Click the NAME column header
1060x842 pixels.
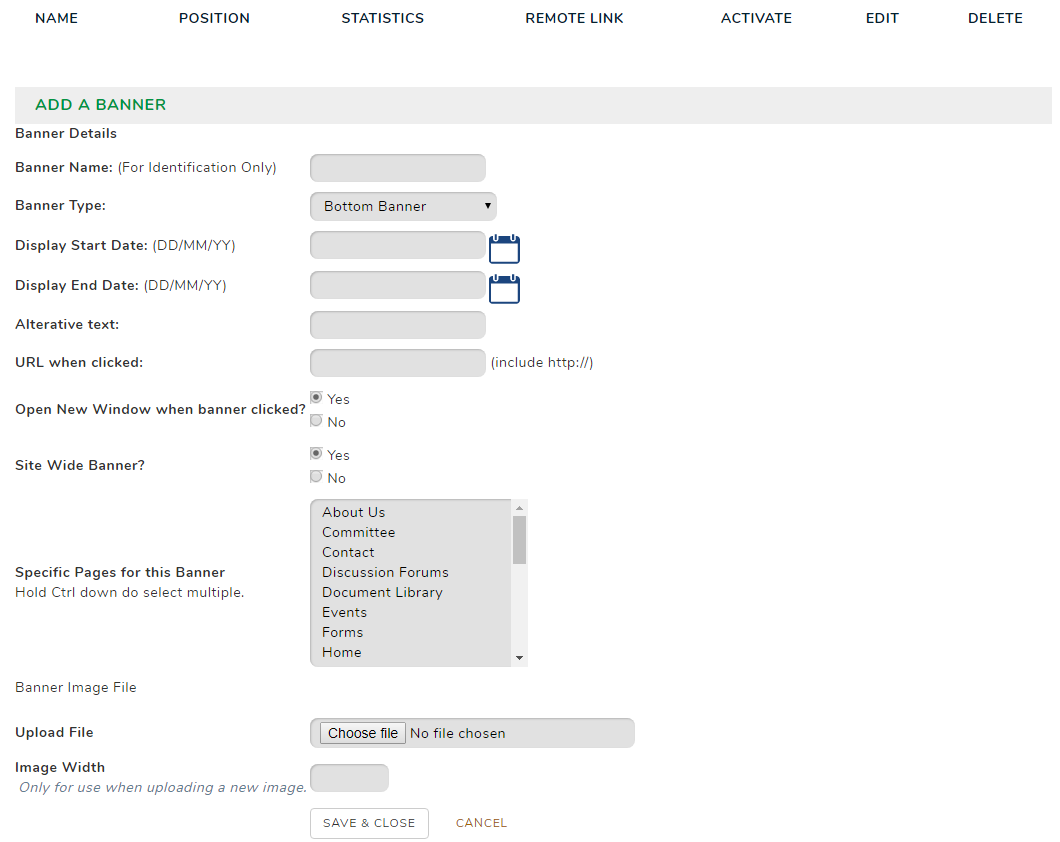tap(56, 18)
